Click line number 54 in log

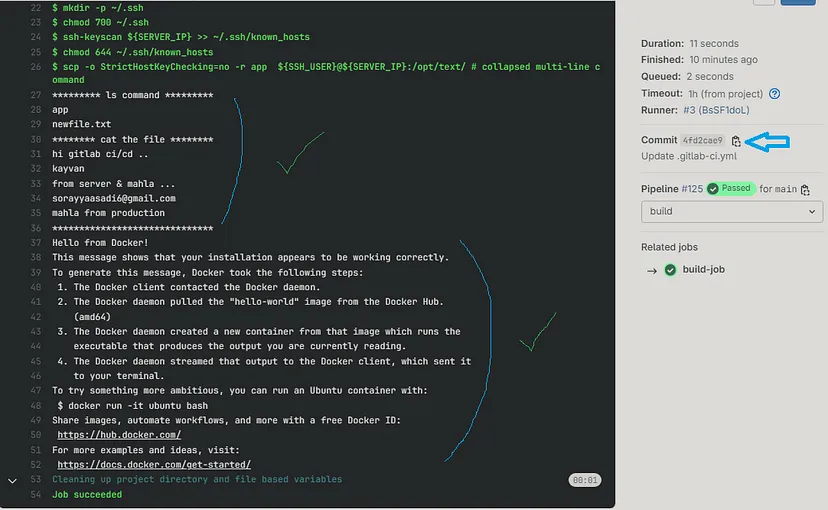pyautogui.click(x=36, y=495)
